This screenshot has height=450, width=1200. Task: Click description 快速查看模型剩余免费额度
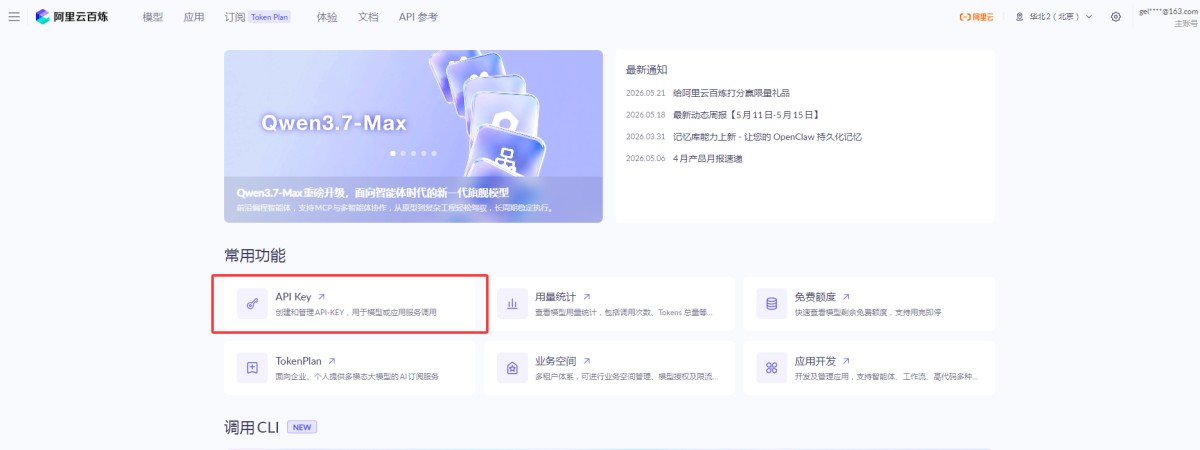click(x=868, y=313)
